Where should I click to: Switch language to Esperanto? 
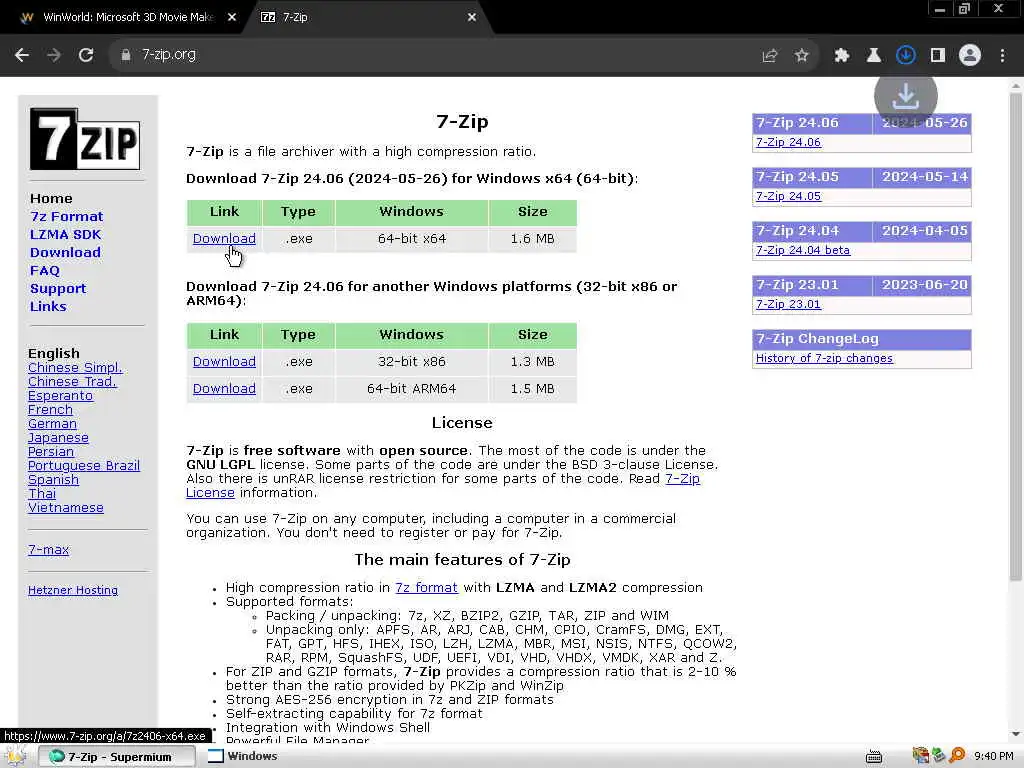click(60, 396)
